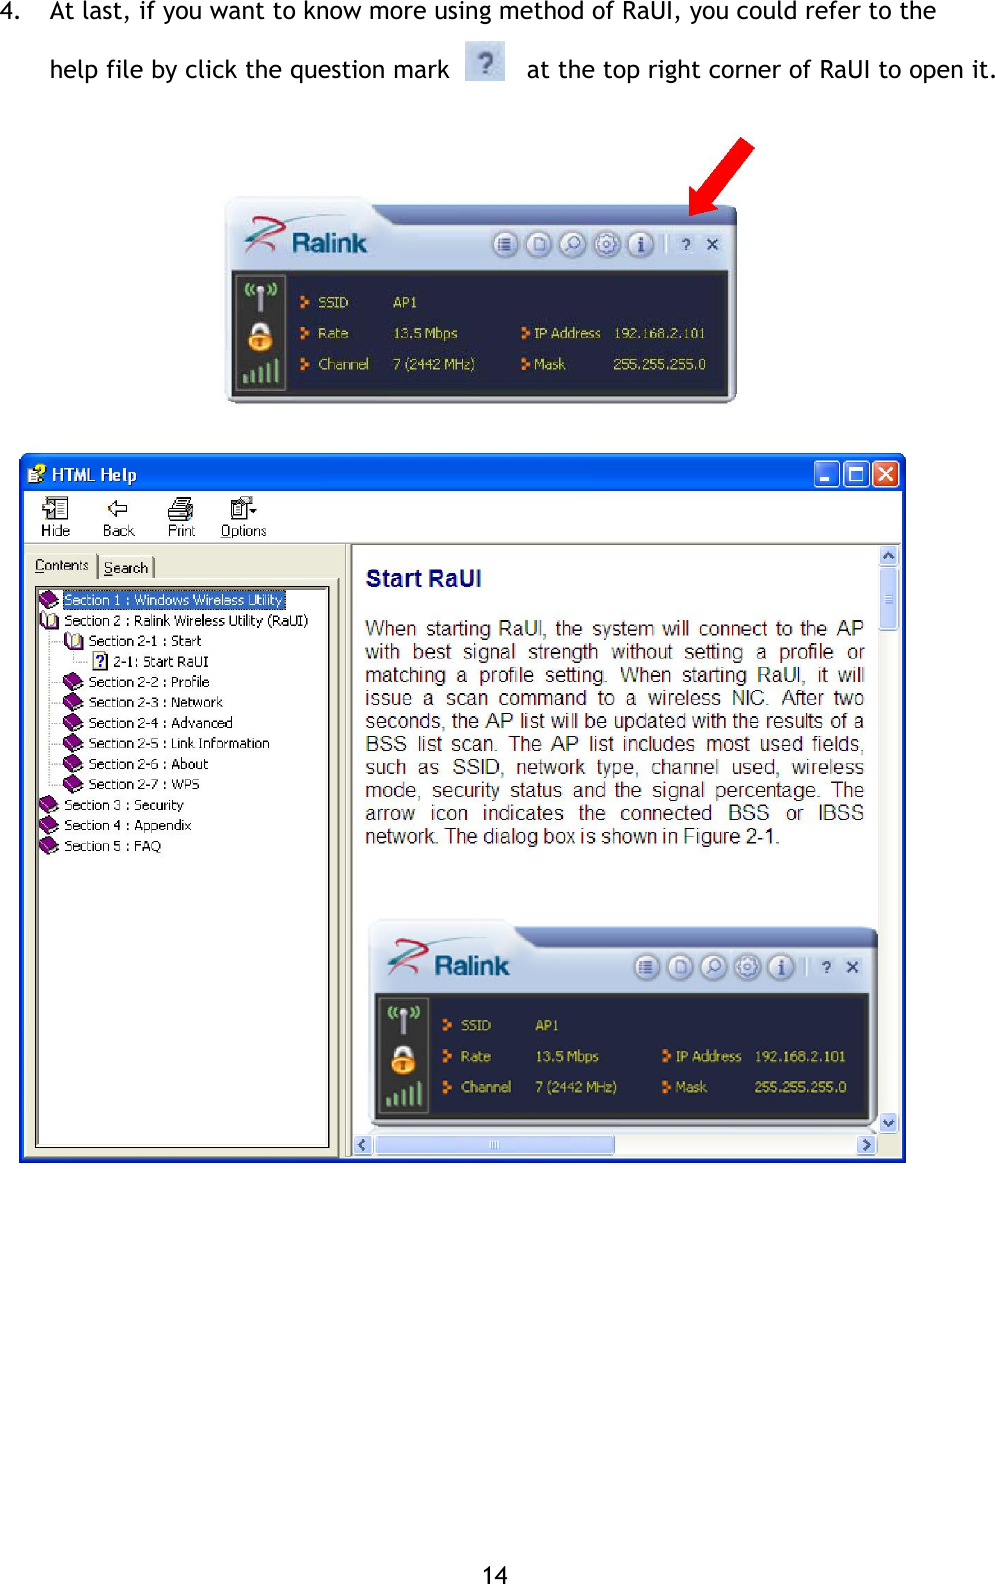Click Profile page icon in help figure RaUI
Viewport: 995px width, 1584px height.
(680, 967)
